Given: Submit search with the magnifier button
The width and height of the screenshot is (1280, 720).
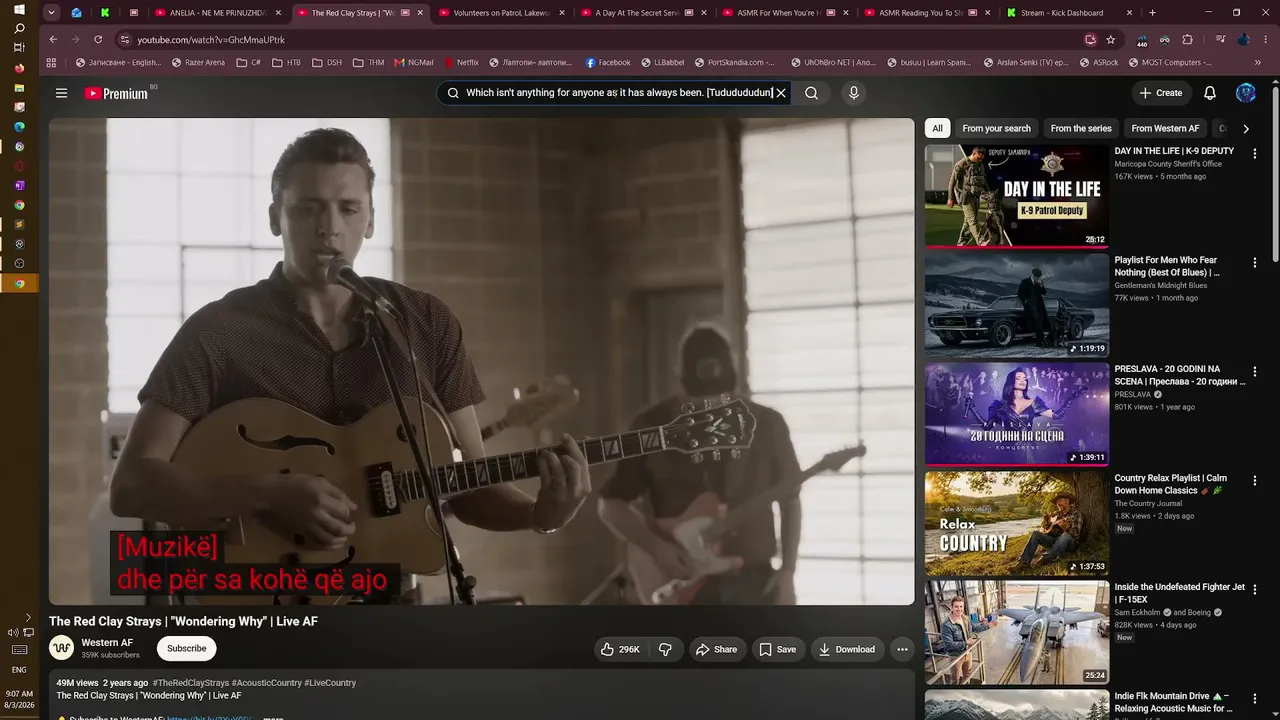Looking at the screenshot, I should 811,93.
